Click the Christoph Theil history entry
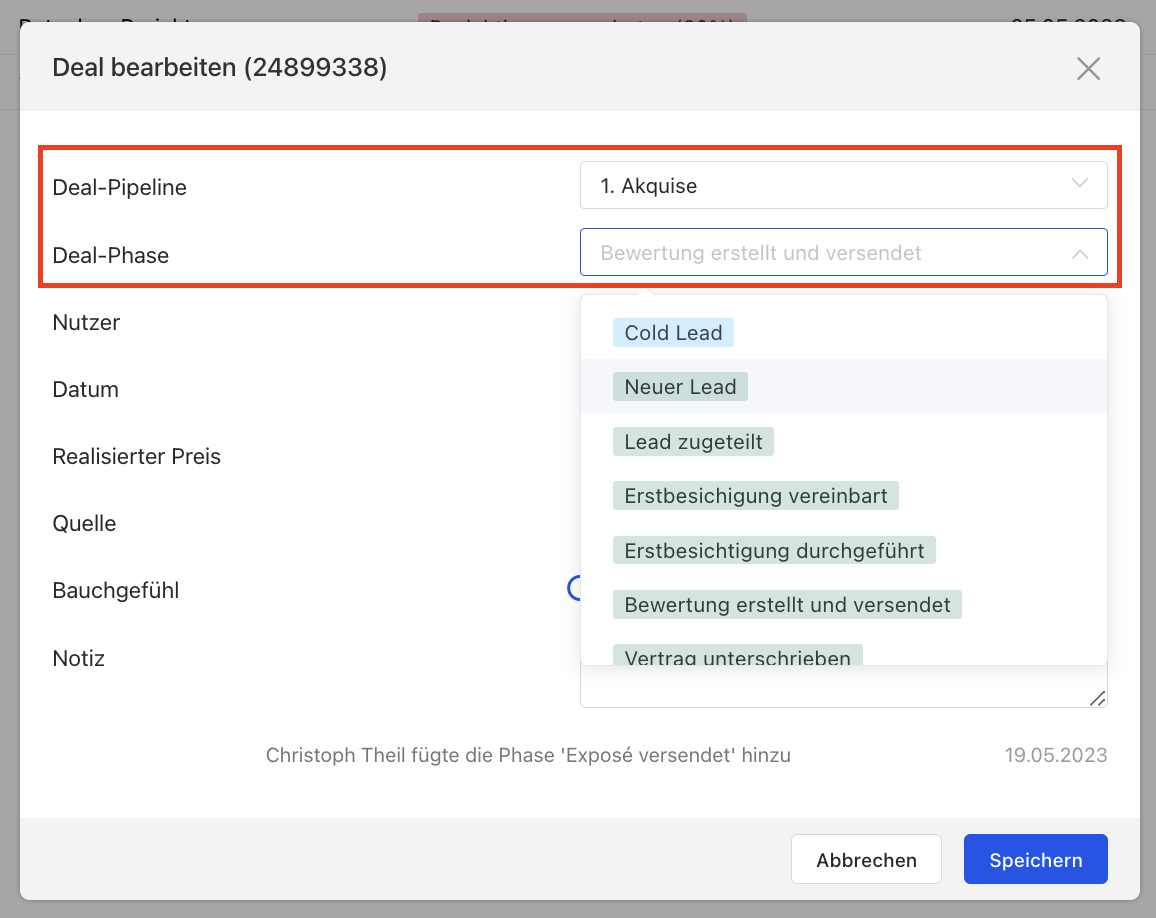Screen dimensions: 1156x918 pos(528,755)
